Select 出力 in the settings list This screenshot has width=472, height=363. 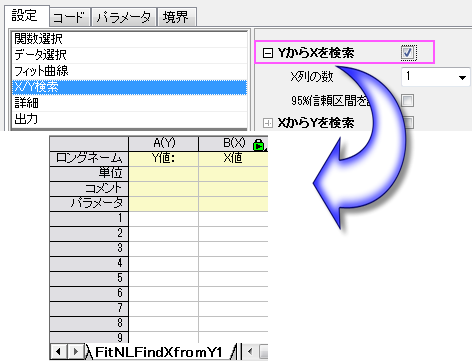[x=129, y=119]
